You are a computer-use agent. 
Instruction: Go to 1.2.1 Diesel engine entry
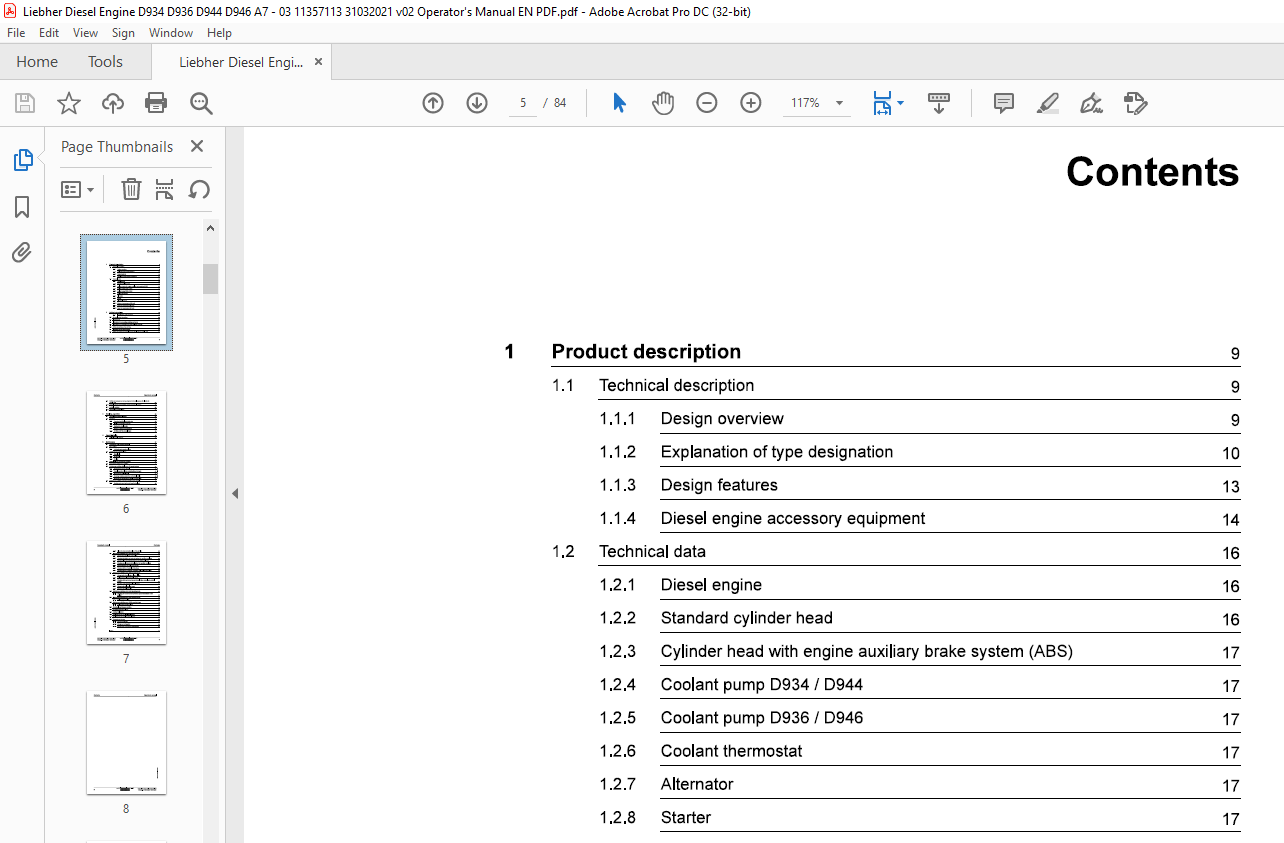tap(711, 585)
